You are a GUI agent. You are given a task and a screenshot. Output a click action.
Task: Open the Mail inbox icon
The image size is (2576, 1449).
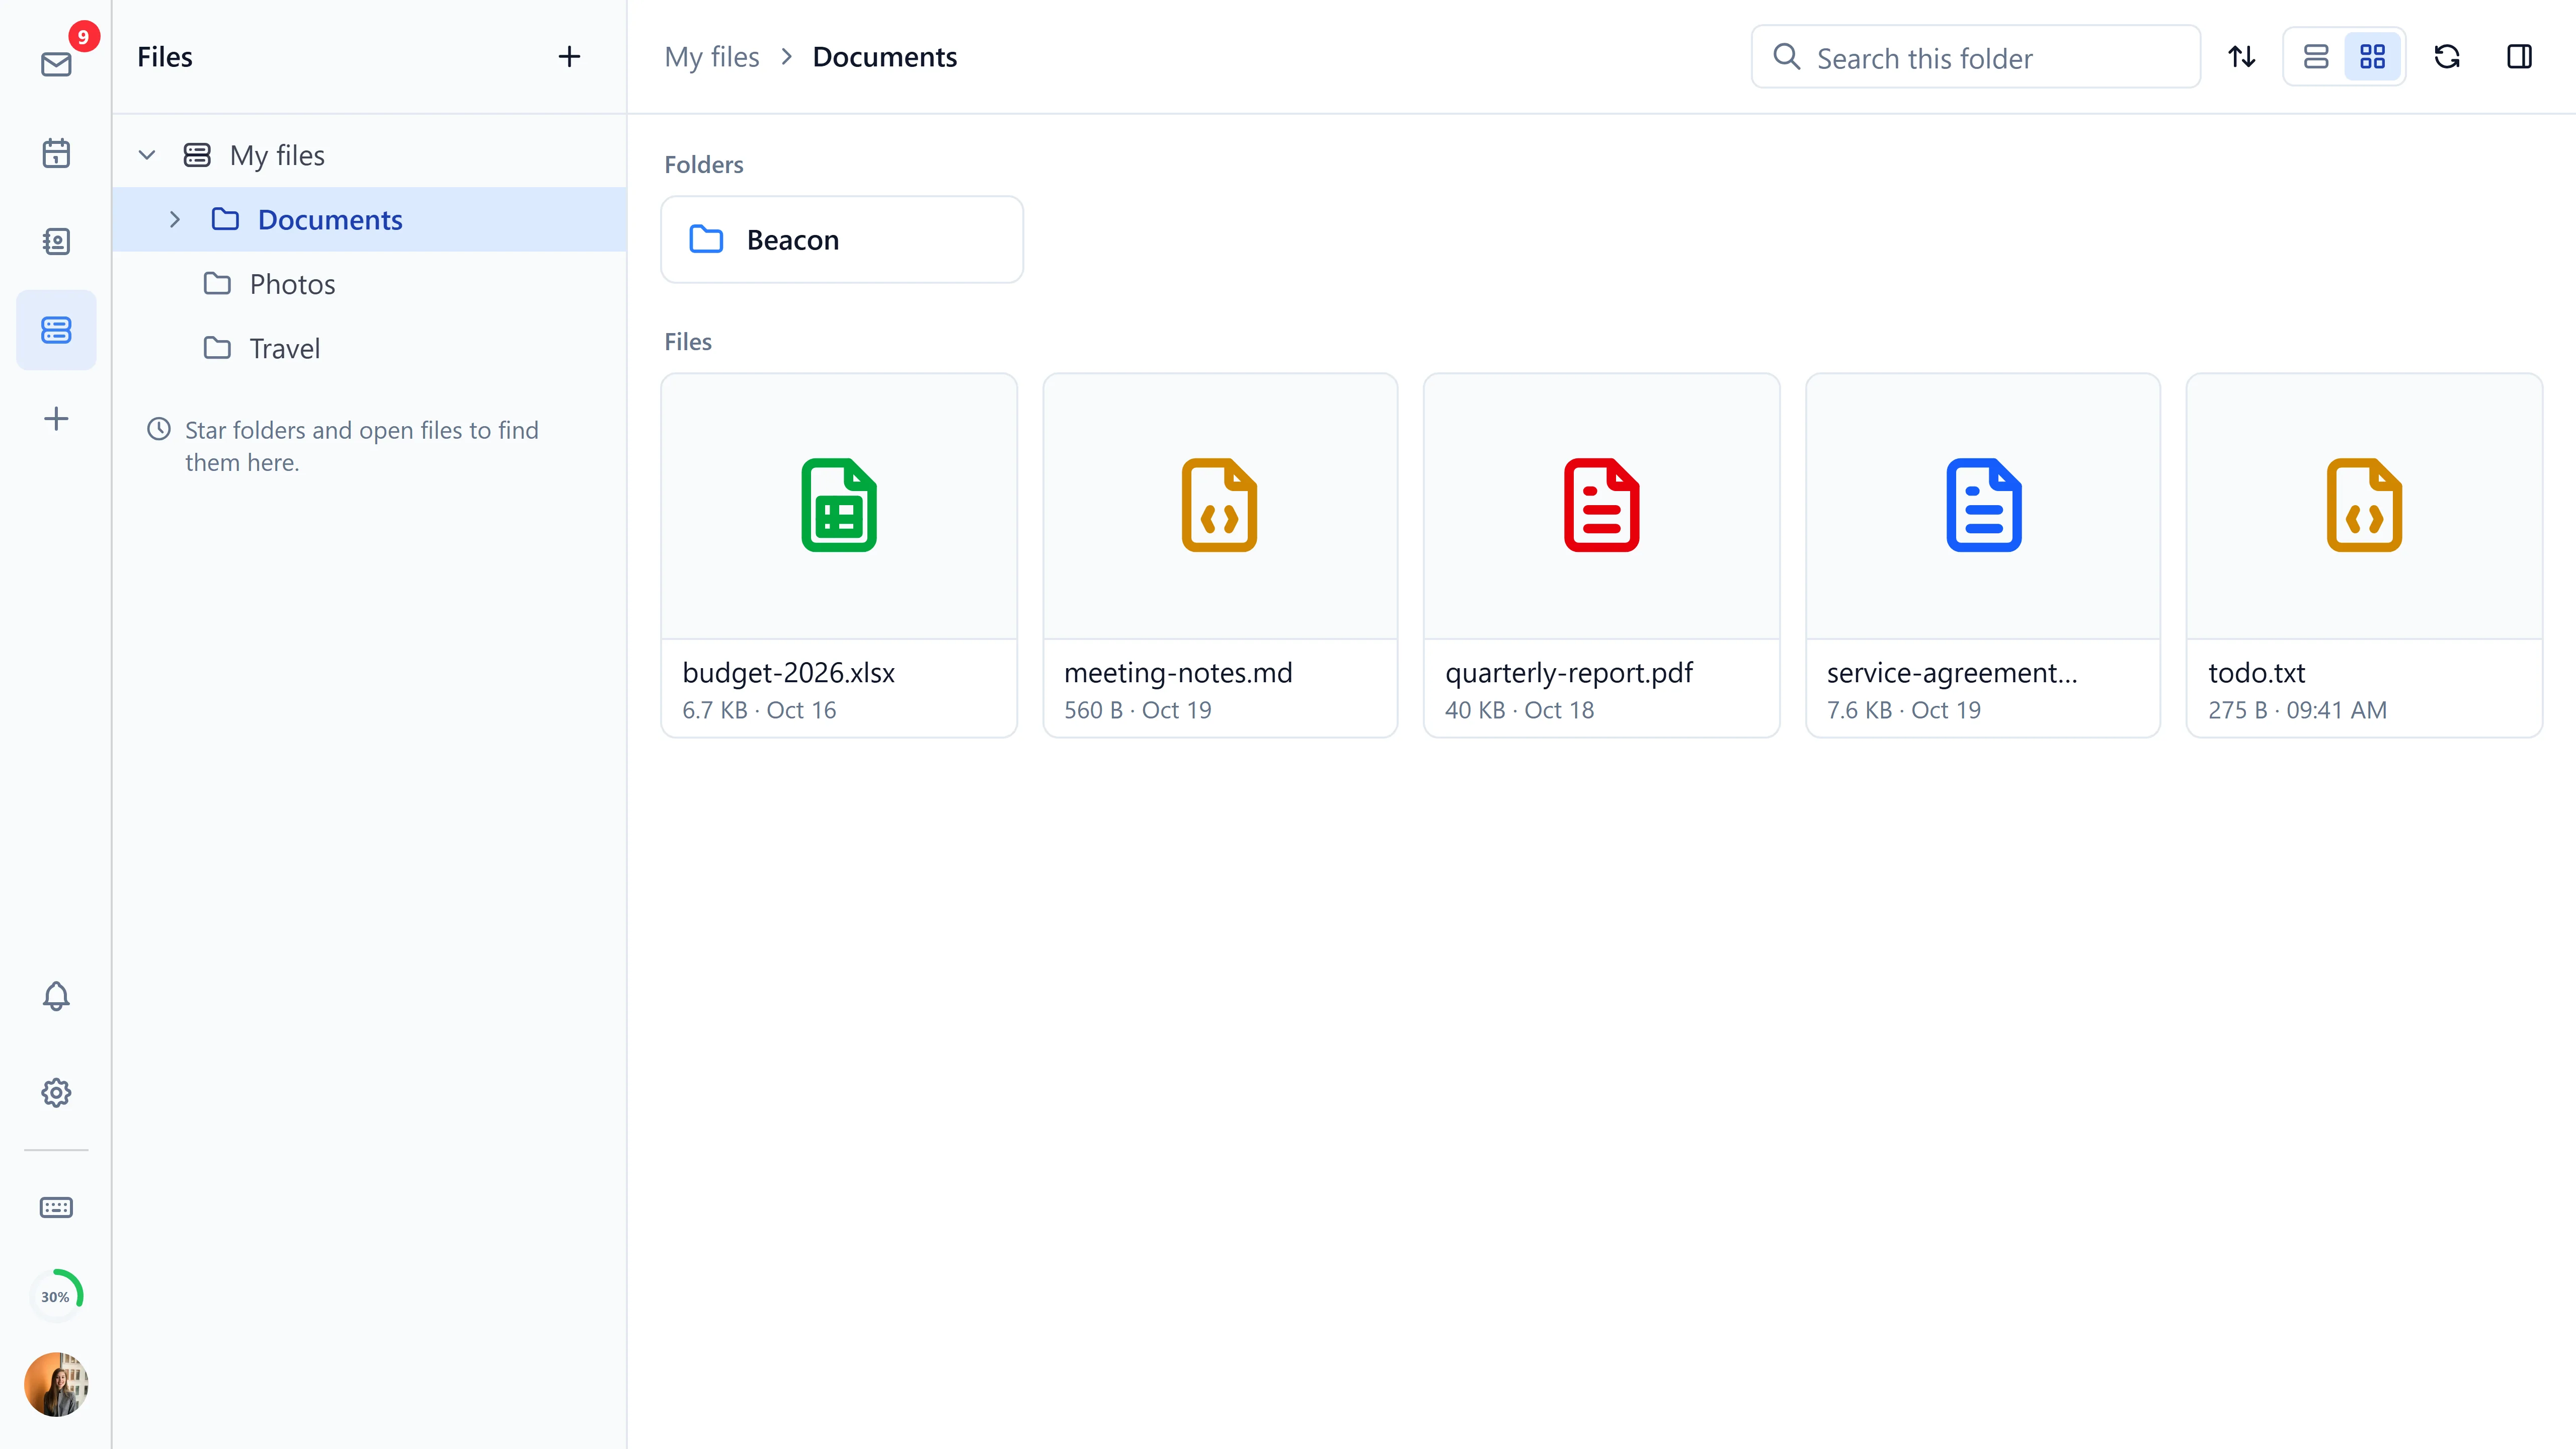coord(56,64)
